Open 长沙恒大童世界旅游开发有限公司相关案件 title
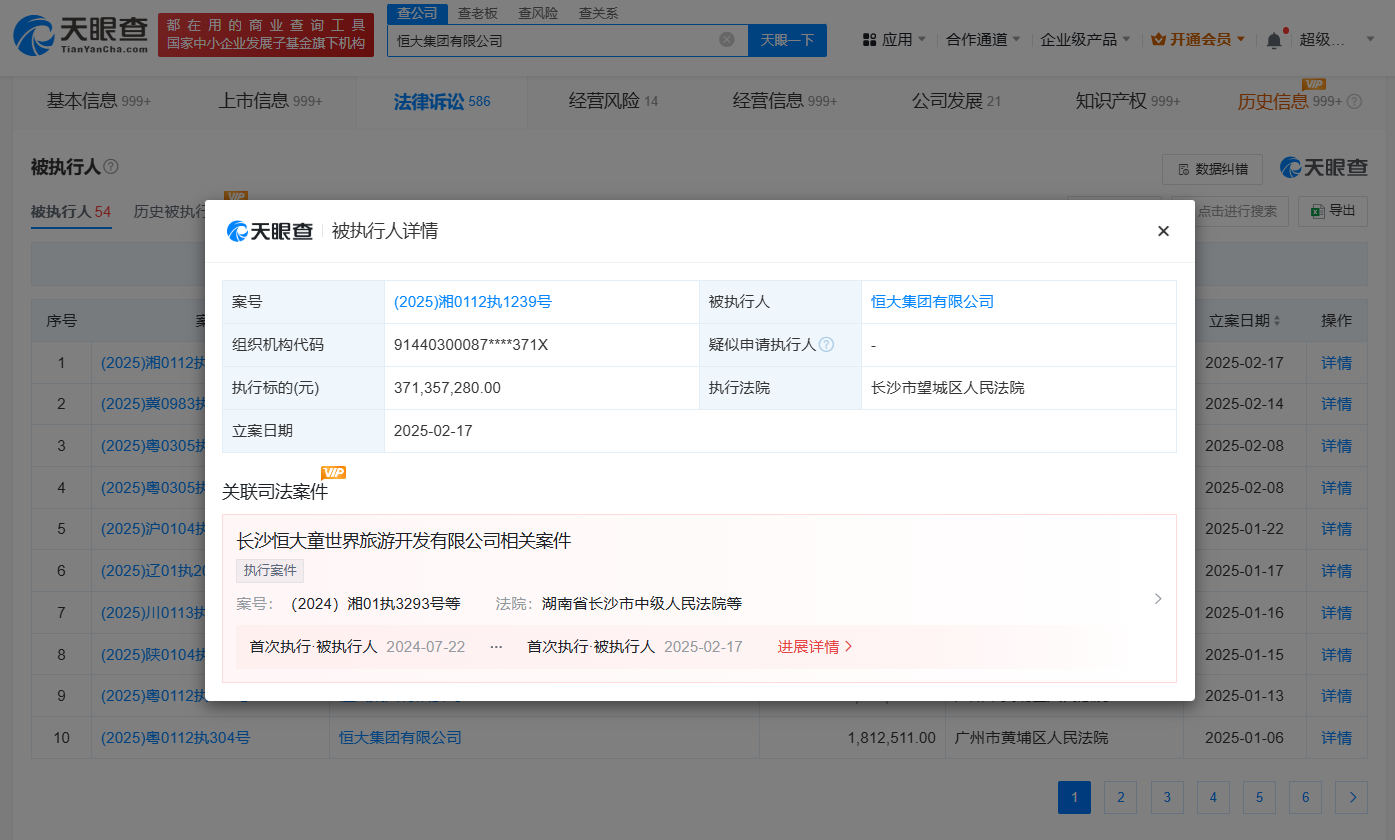The width and height of the screenshot is (1395, 840). (404, 541)
